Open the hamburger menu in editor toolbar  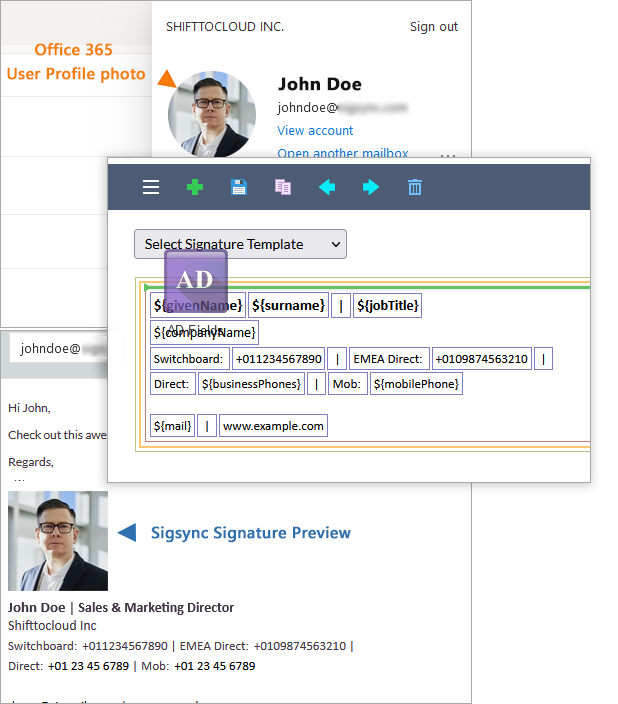tap(151, 187)
